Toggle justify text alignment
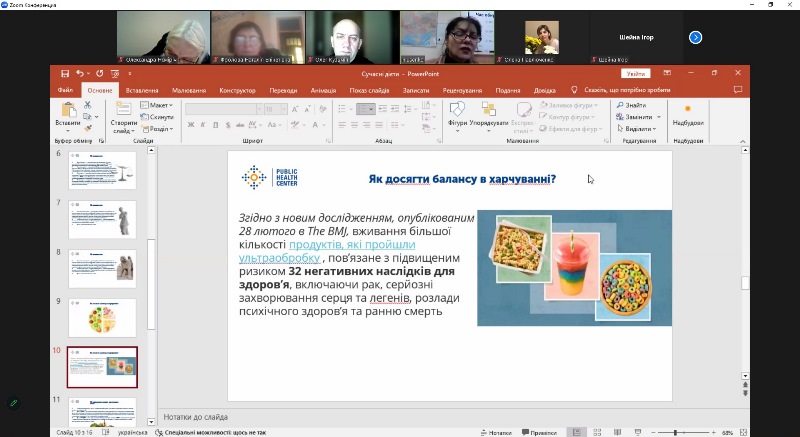 click(379, 124)
